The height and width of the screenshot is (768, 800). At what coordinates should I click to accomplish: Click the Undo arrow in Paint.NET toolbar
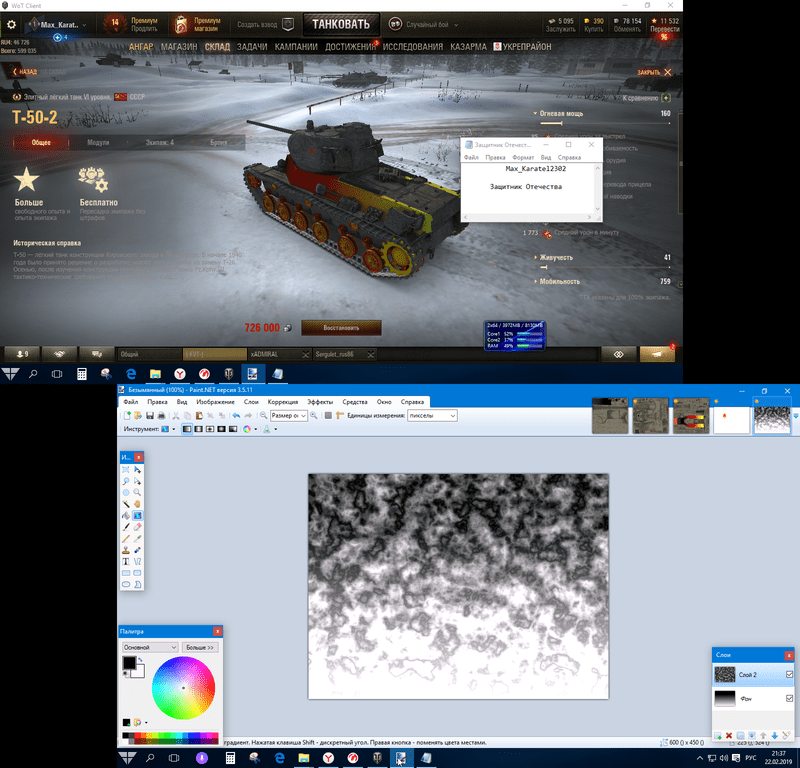(x=236, y=415)
